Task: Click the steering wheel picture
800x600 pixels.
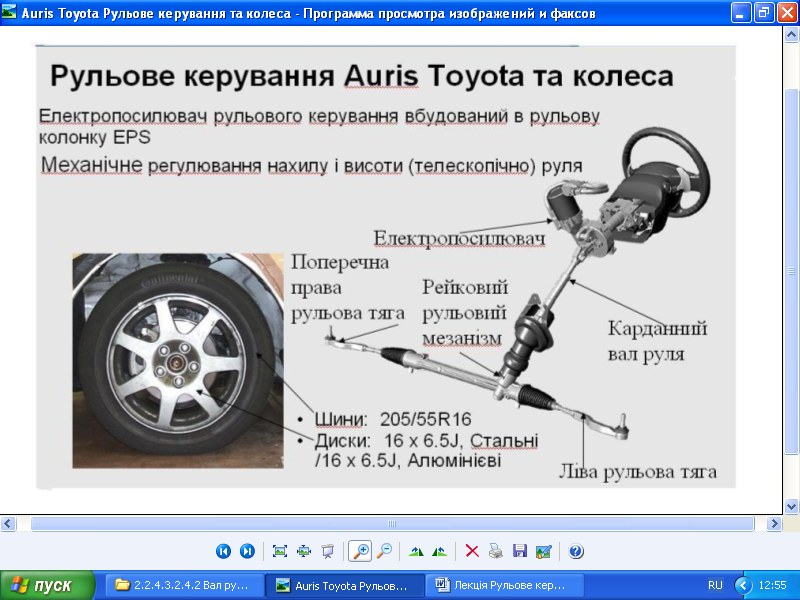Action: pyautogui.click(x=666, y=173)
